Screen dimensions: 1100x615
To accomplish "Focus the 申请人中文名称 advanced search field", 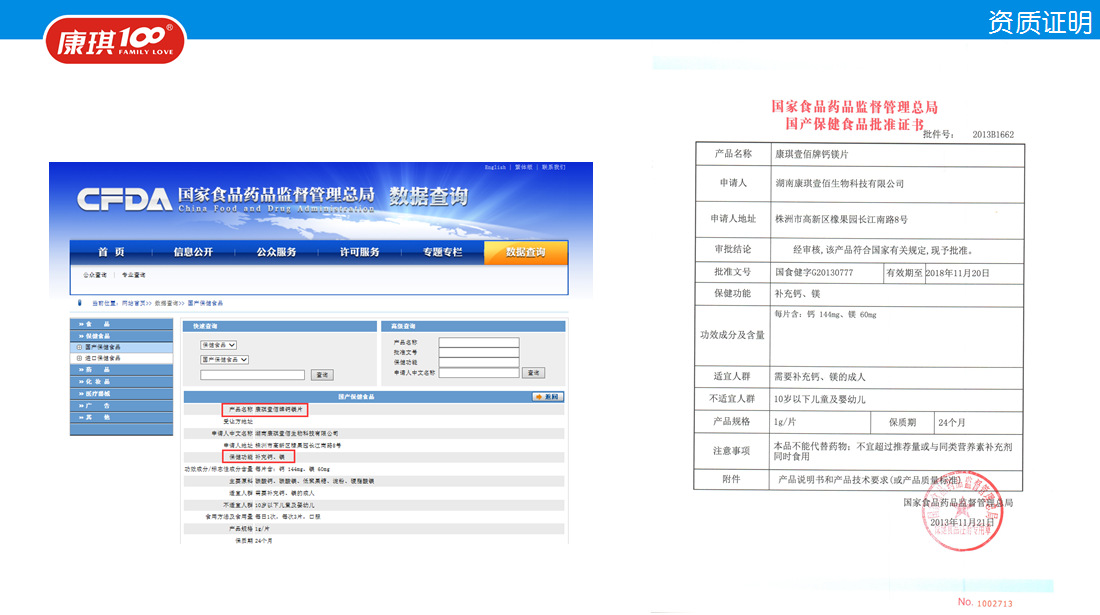I will pyautogui.click(x=478, y=373).
